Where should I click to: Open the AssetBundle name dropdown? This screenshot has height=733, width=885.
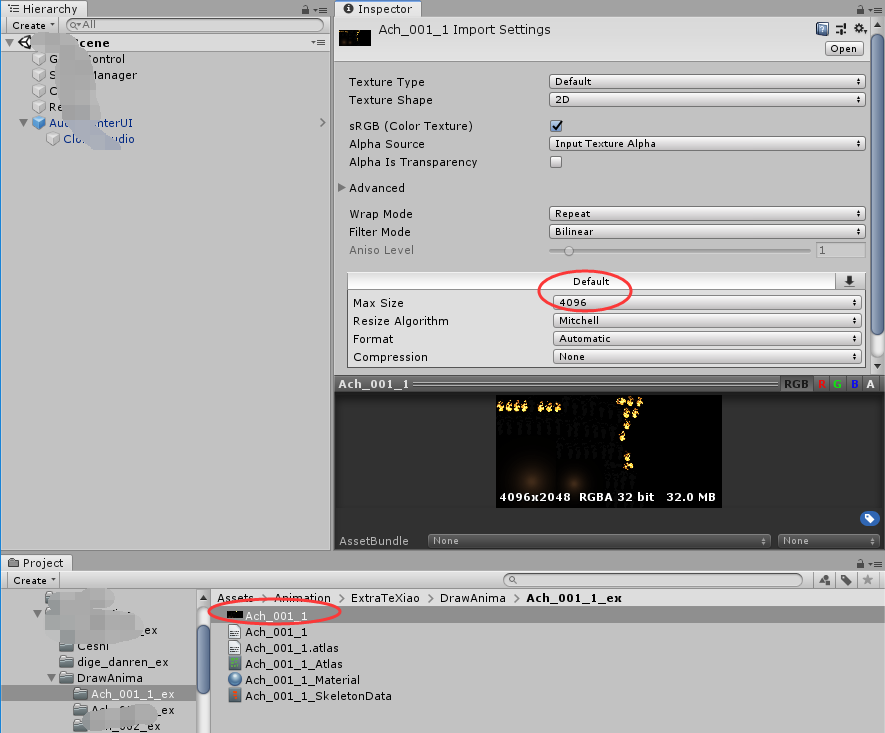click(599, 541)
